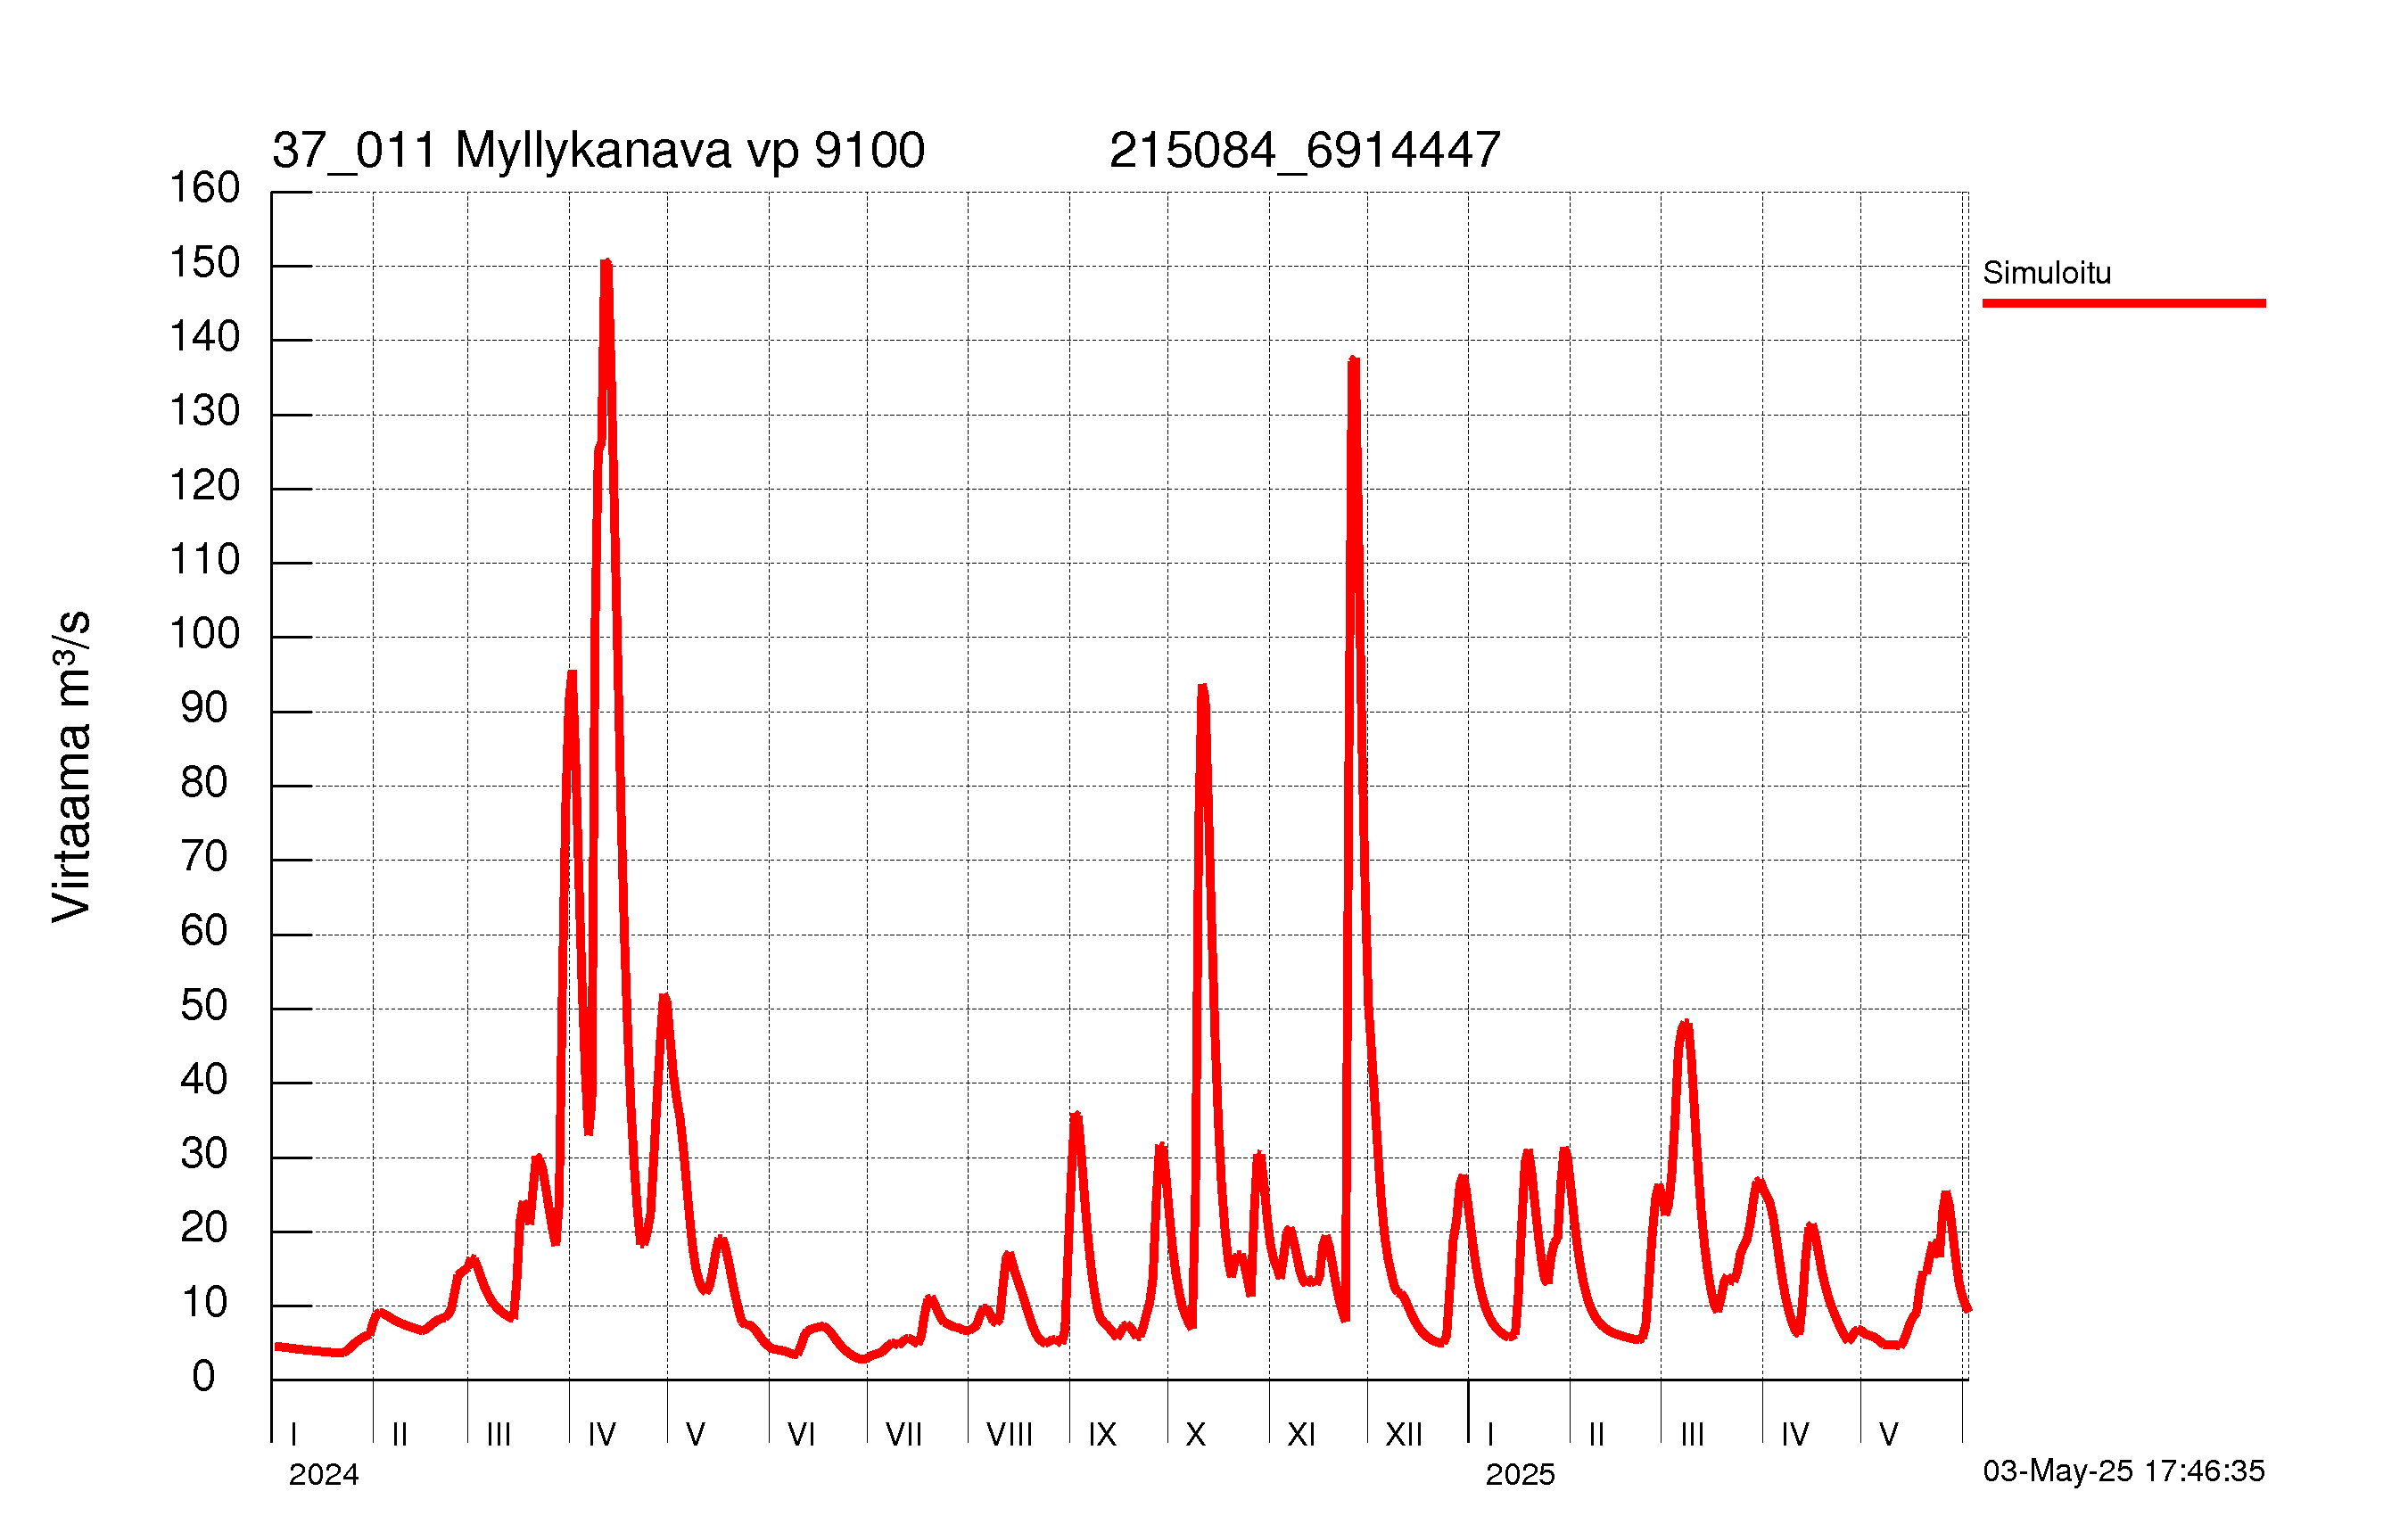
Task: Click the y-axis value '160'
Action: coord(205,188)
